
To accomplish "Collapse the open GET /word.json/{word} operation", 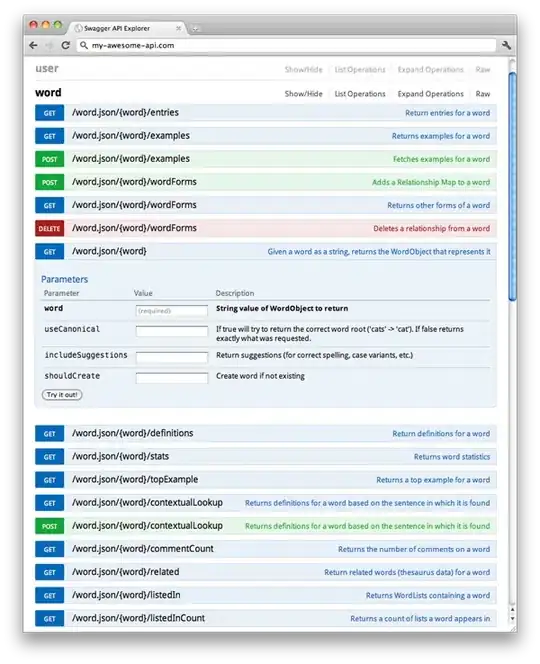I will [x=266, y=252].
